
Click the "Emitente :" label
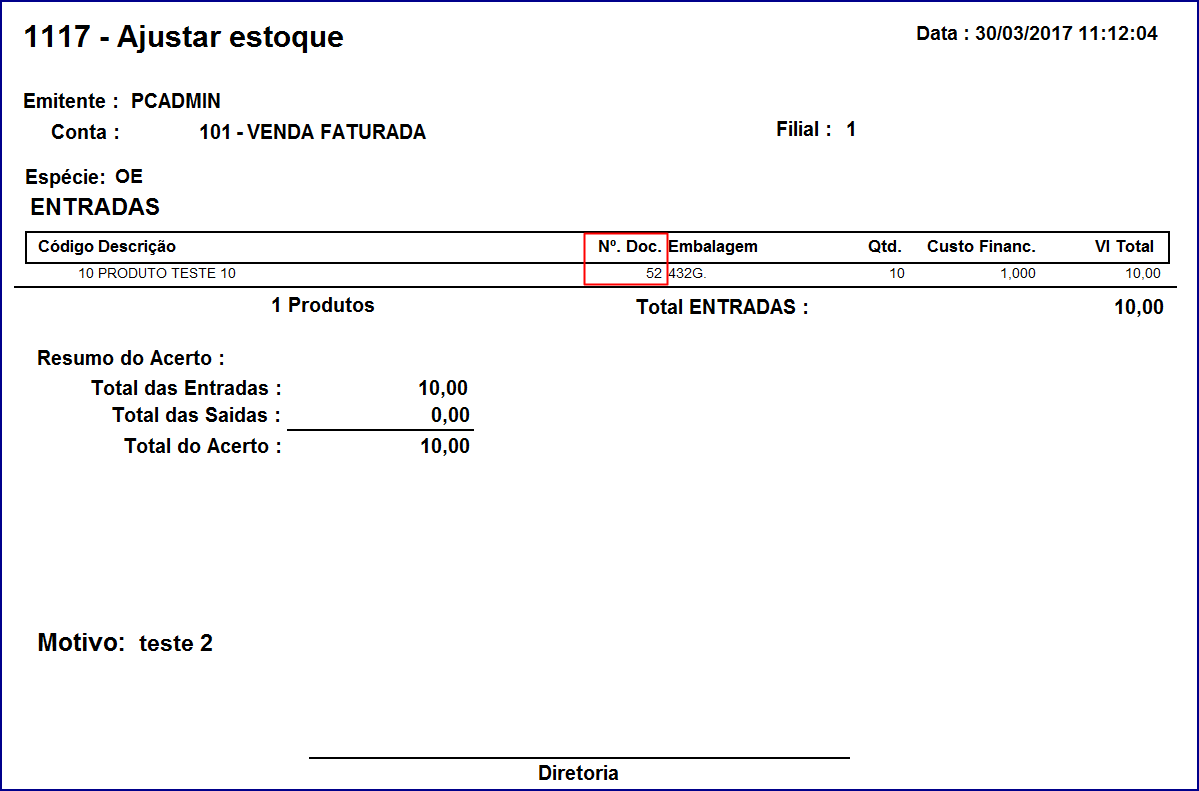point(71,101)
